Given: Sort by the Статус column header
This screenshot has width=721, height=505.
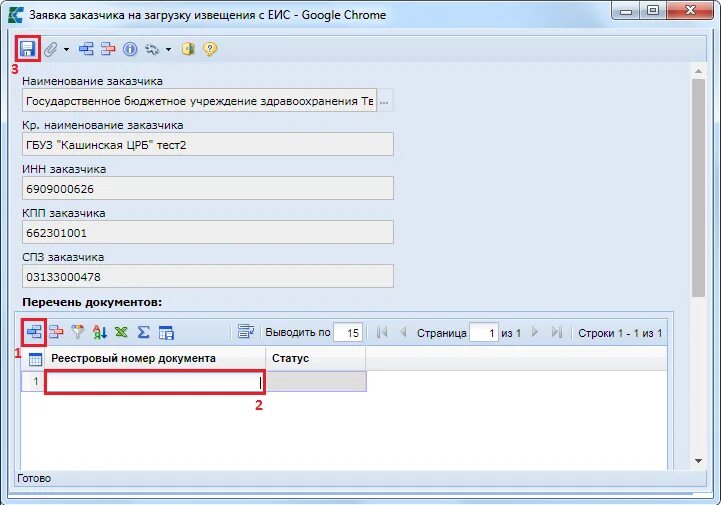Looking at the screenshot, I should [315, 358].
